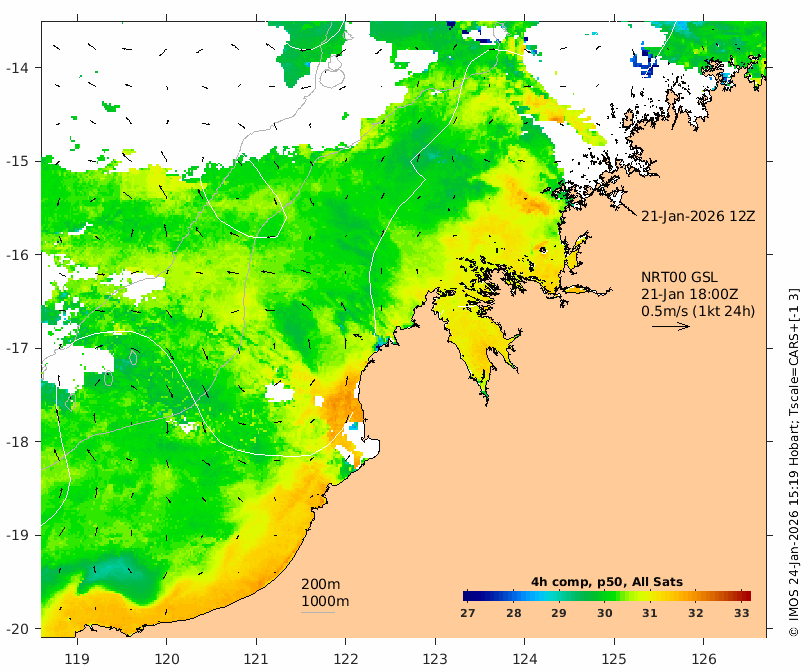The image size is (810, 672).
Task: Click the 0.5m/s (1kt 24h) scale text
Action: pos(698,311)
